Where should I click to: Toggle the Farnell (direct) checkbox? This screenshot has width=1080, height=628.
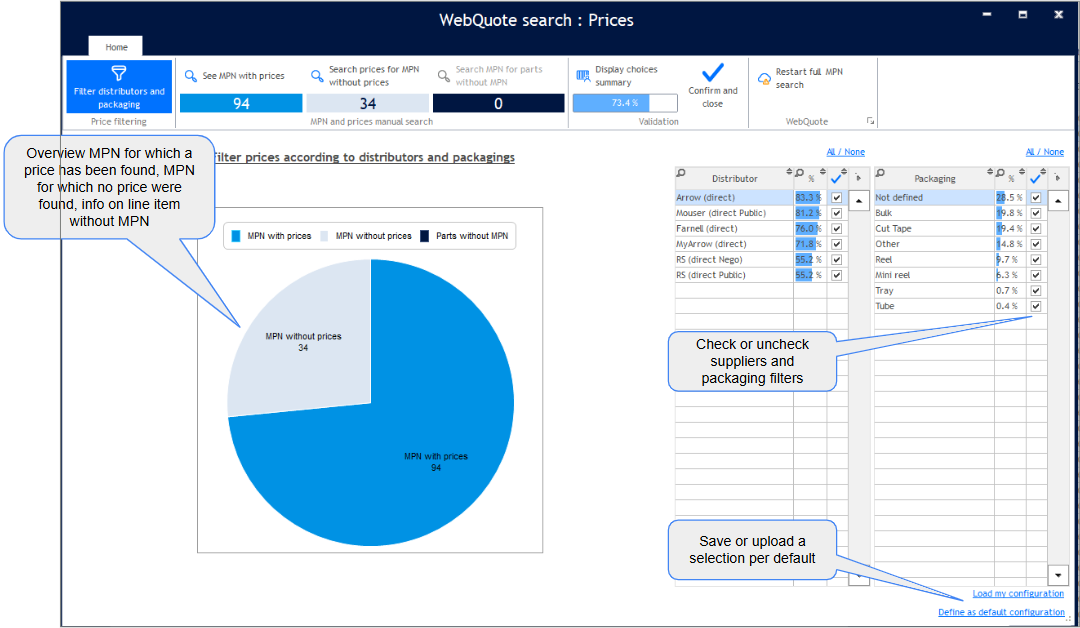(836, 229)
